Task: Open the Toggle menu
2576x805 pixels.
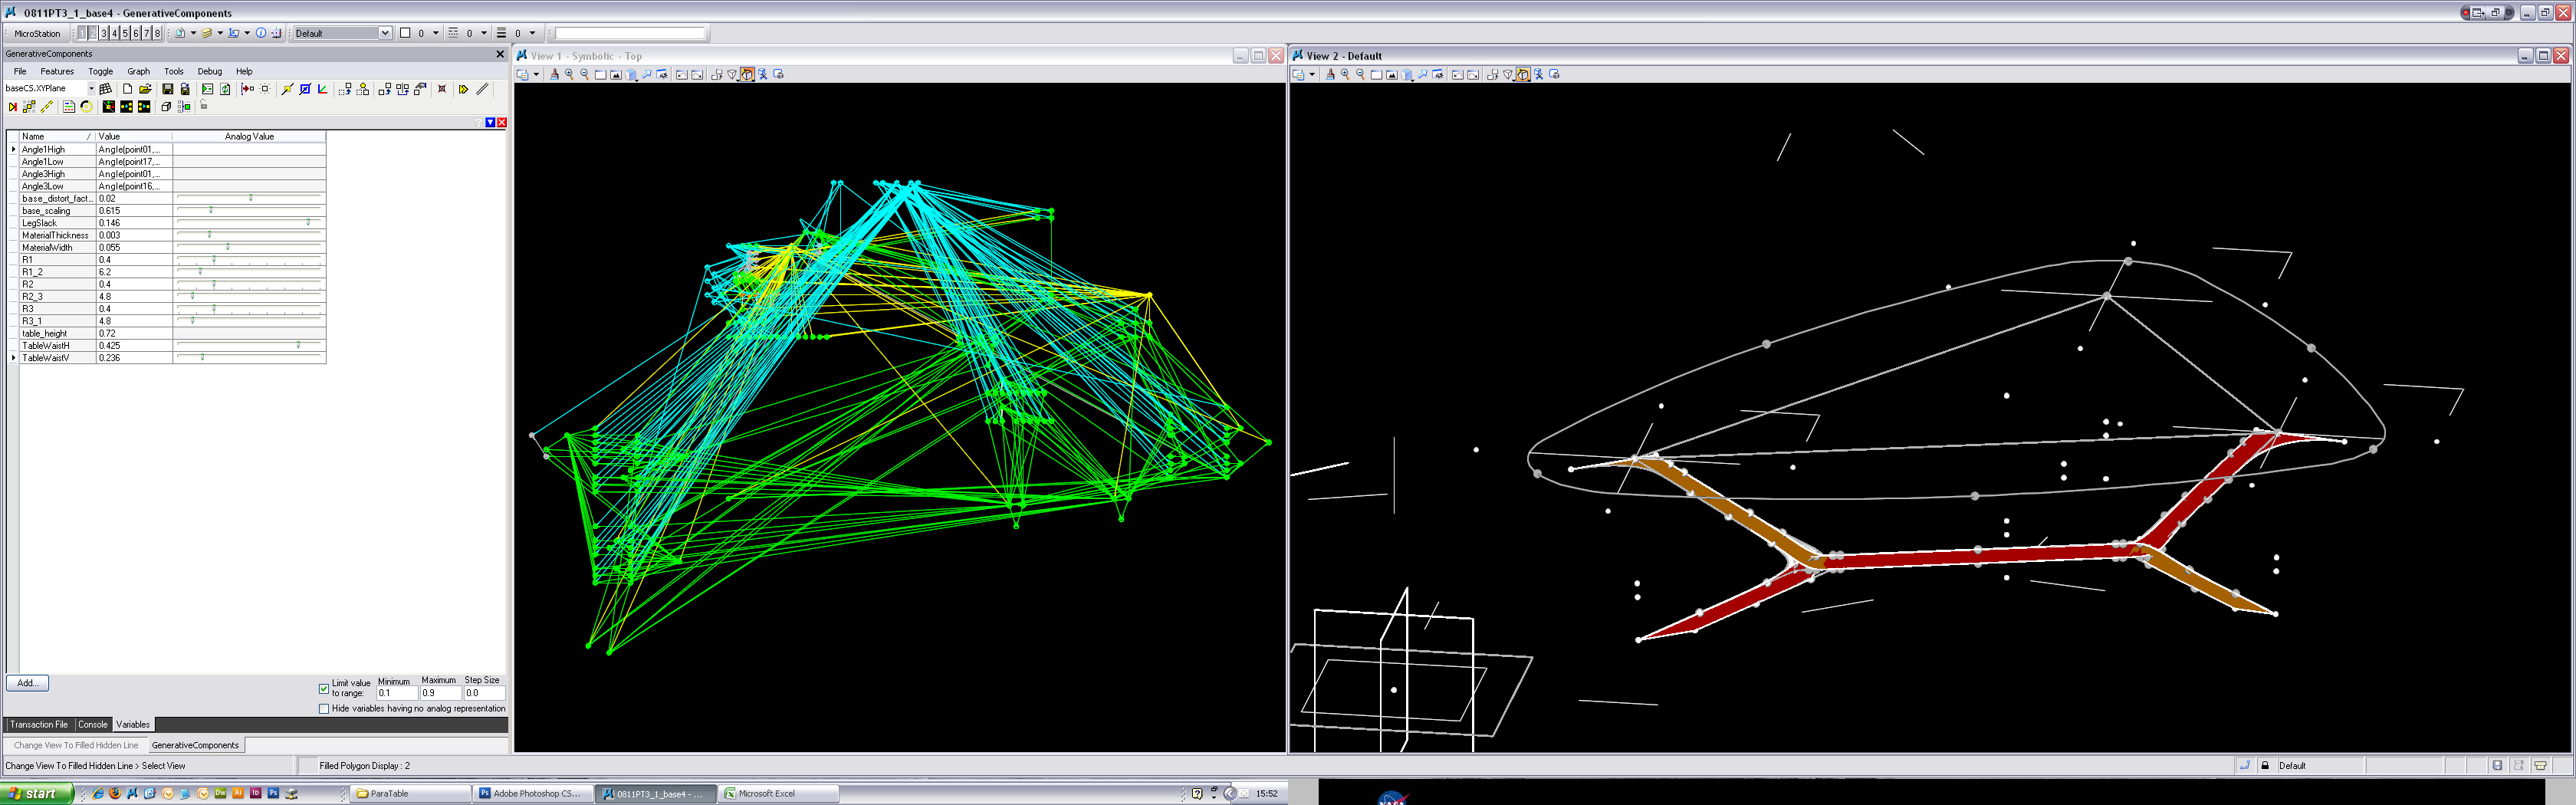Action: [101, 72]
